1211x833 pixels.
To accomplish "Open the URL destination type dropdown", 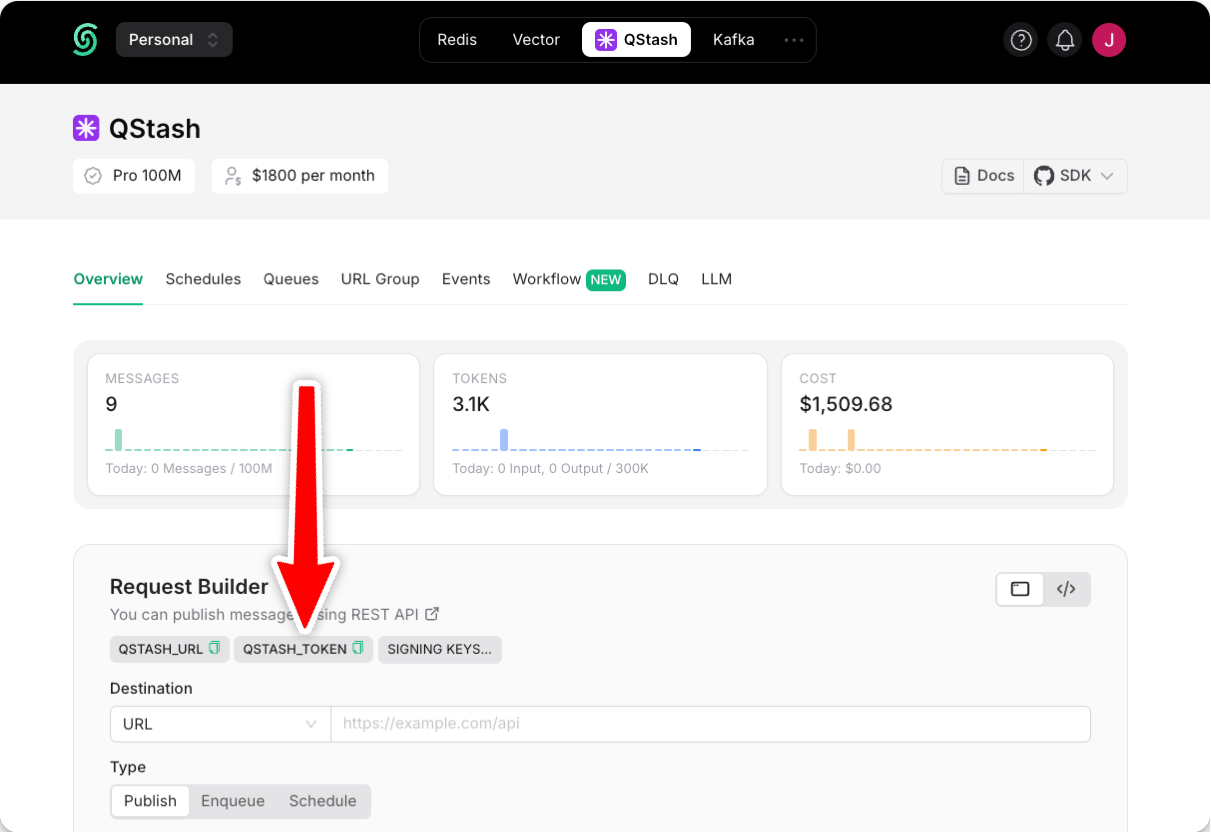I will click(x=220, y=724).
